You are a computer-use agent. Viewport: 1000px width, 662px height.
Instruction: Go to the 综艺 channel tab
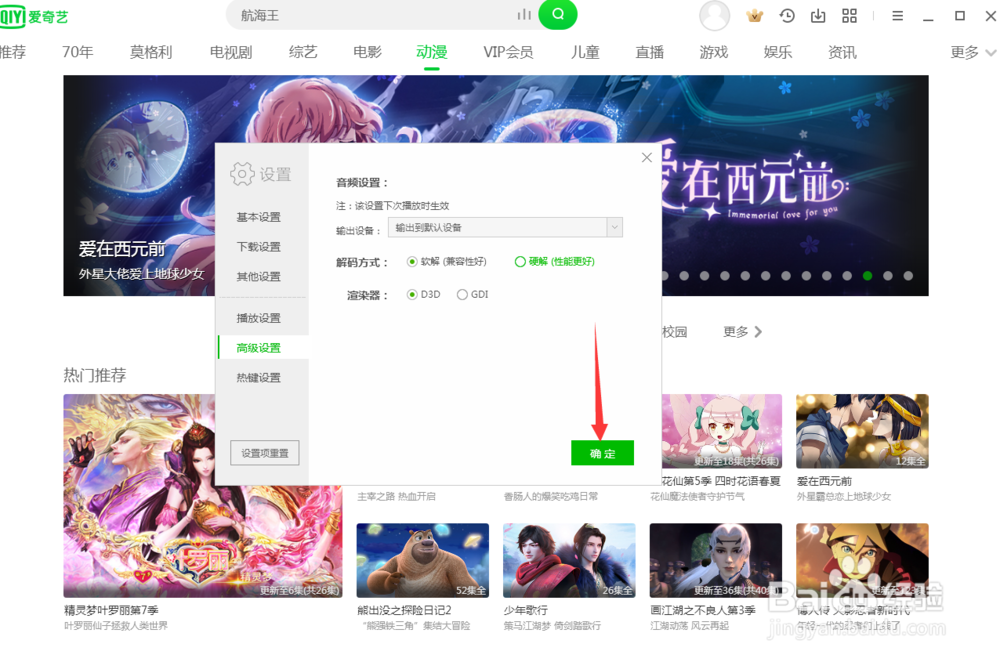pos(302,52)
